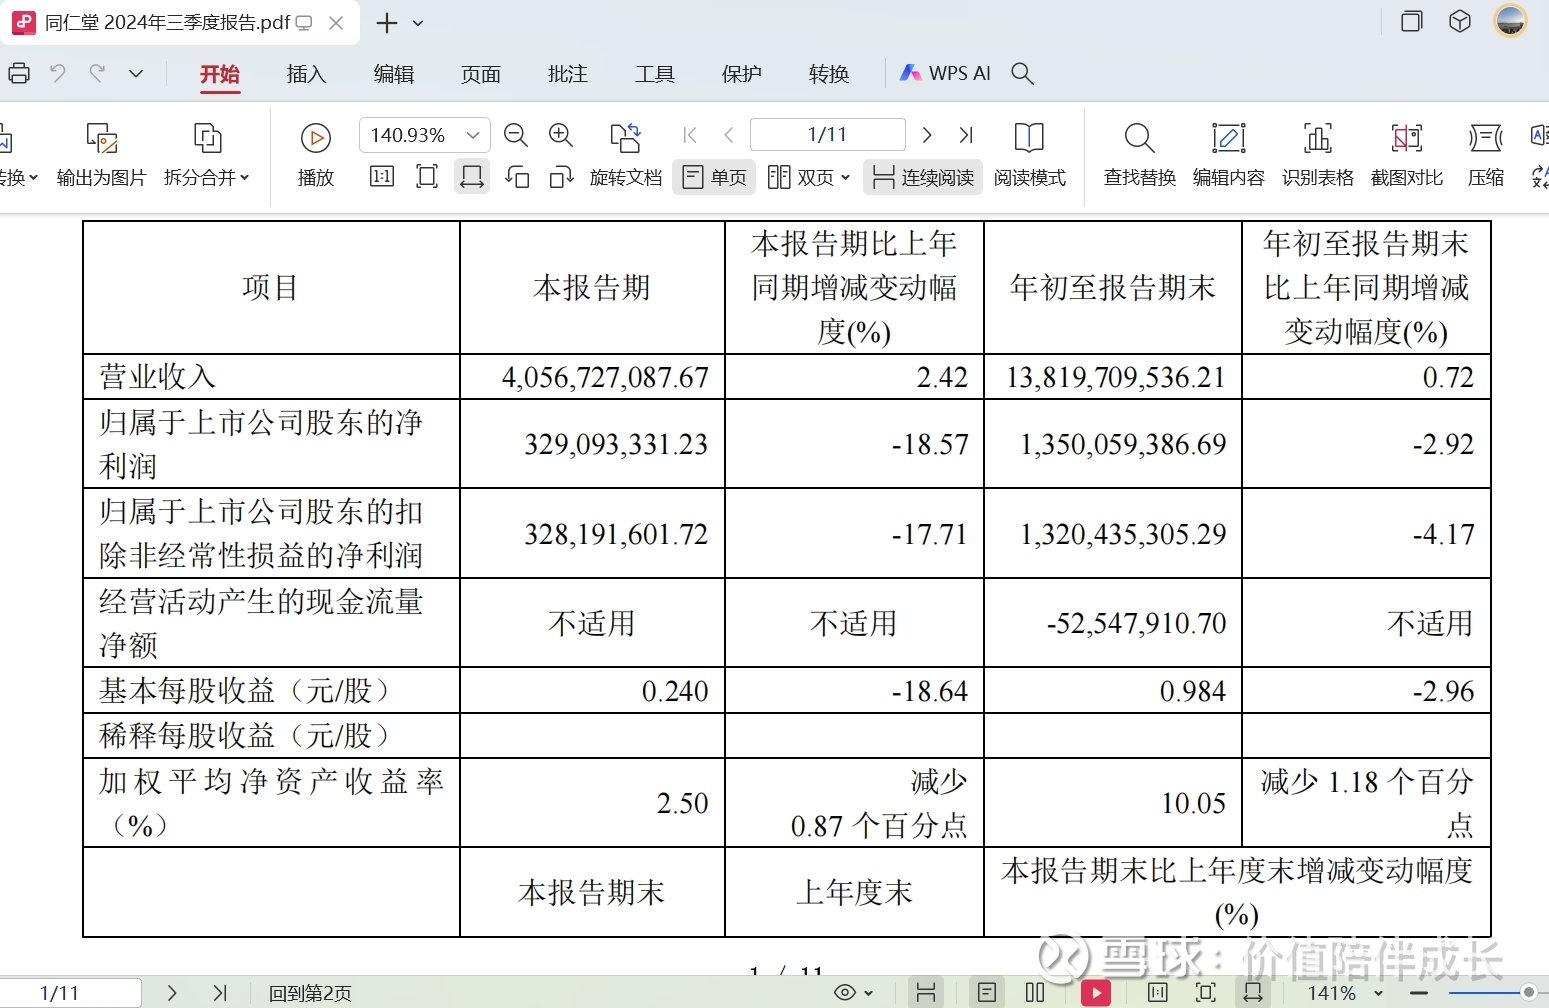1549x1008 pixels.
Task: Click the cube icon at top right
Action: click(1460, 21)
